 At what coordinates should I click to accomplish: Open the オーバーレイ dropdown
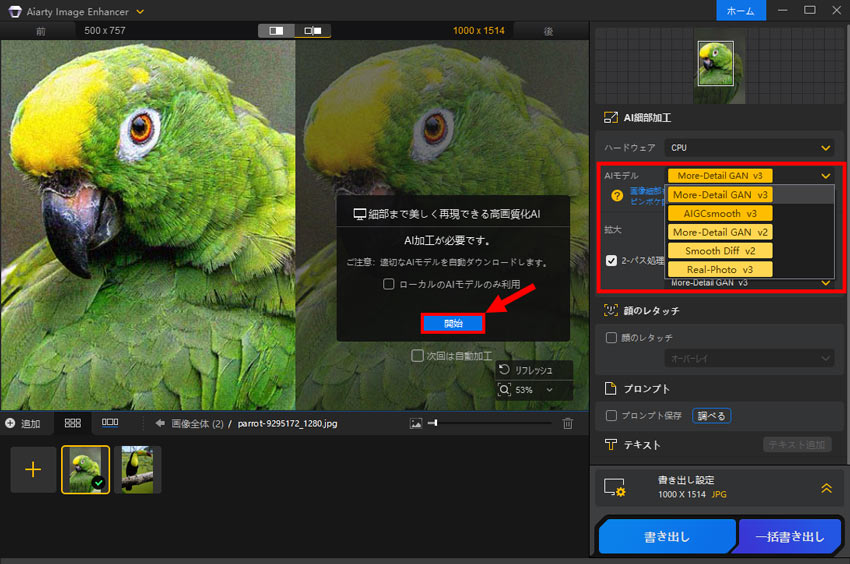click(750, 358)
